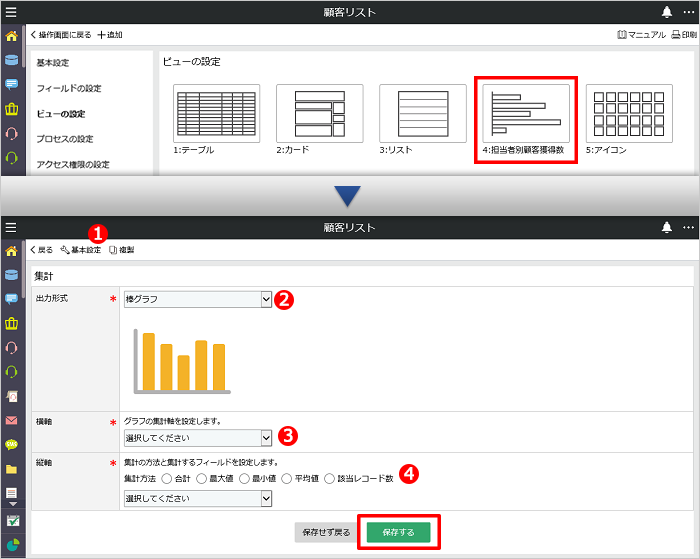Image resolution: width=700 pixels, height=559 pixels.
Task: Expand sidebar with the down arrow
Action: [13, 504]
